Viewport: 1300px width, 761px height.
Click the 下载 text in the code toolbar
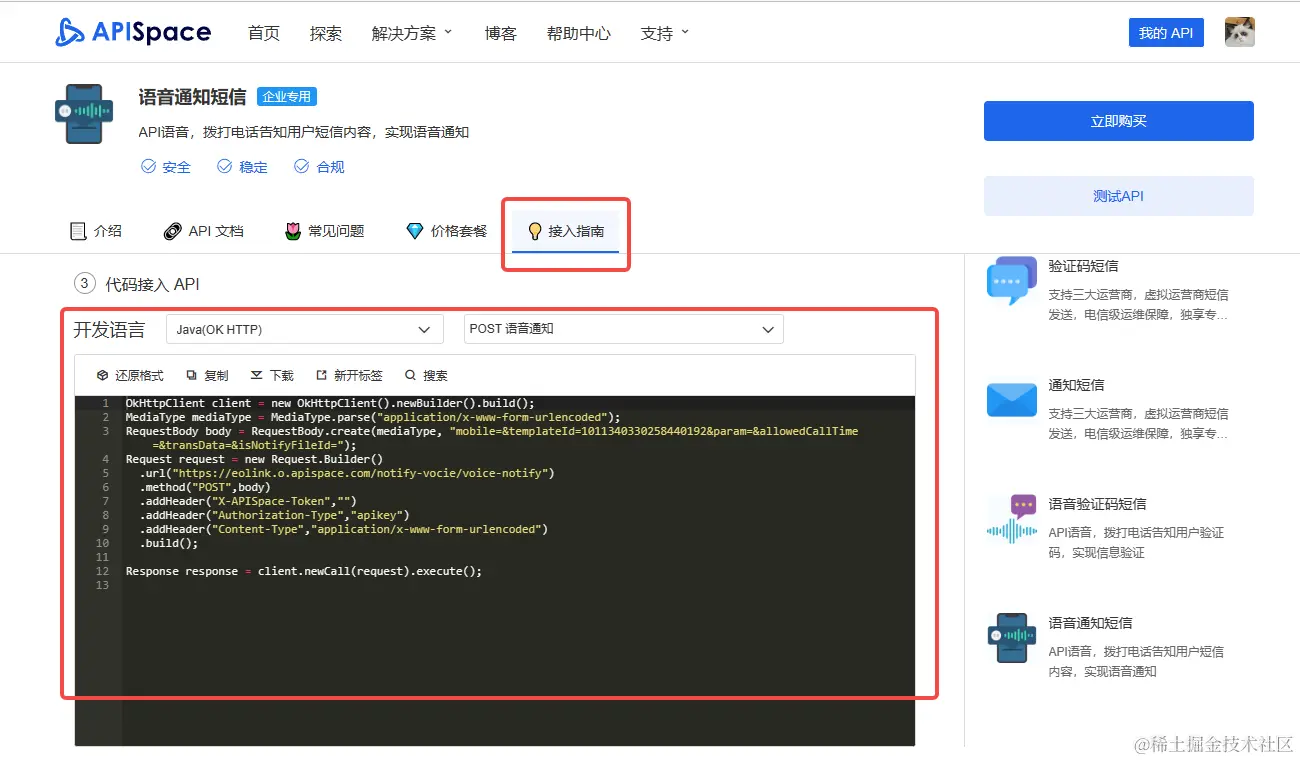(282, 375)
